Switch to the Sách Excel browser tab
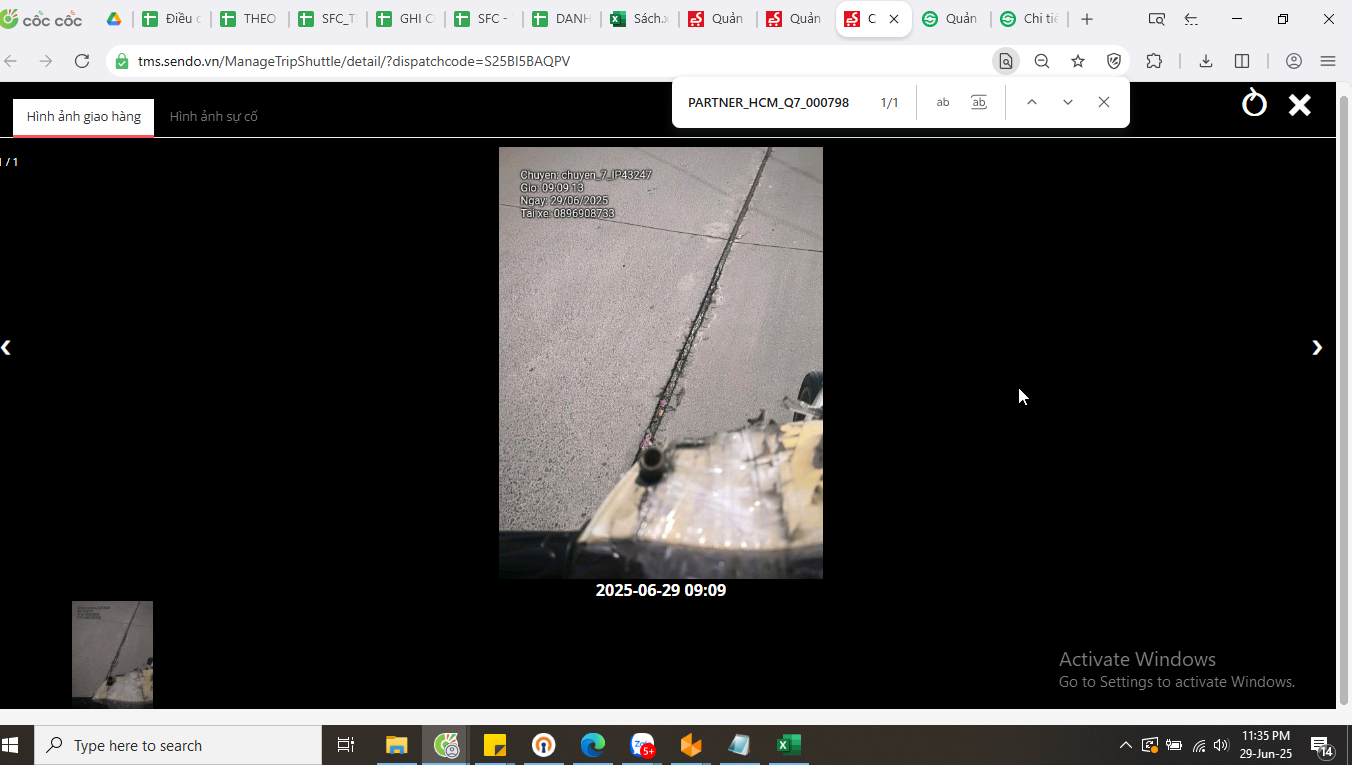The image size is (1352, 765). pos(639,19)
